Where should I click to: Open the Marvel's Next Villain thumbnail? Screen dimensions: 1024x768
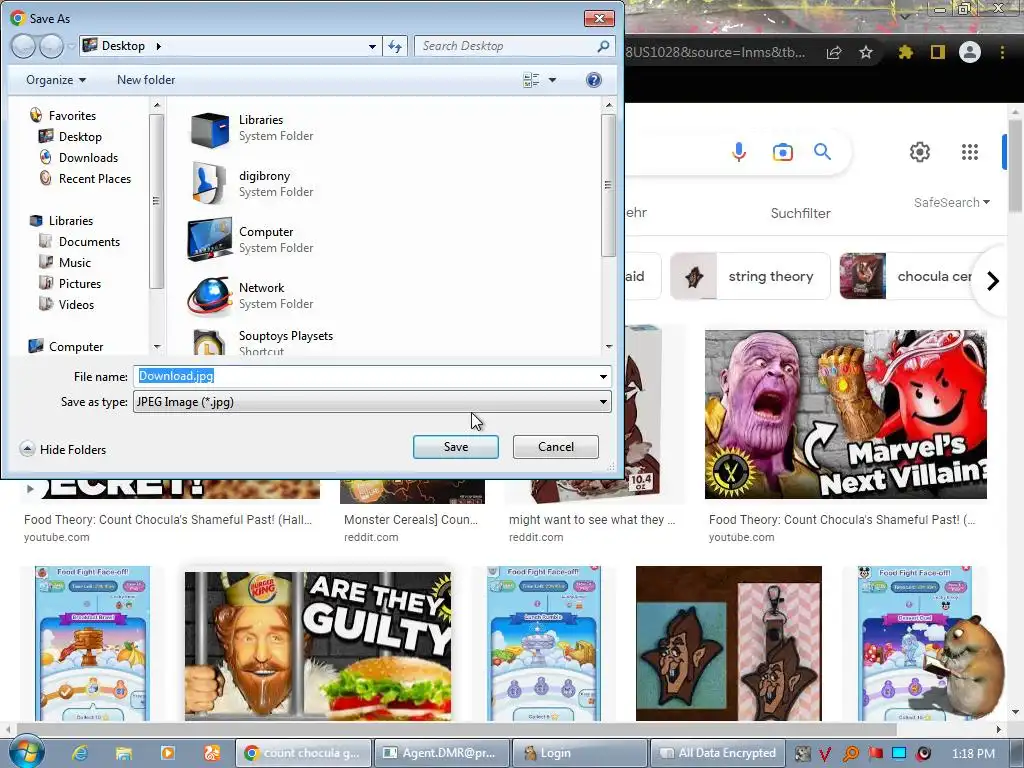pyautogui.click(x=846, y=414)
